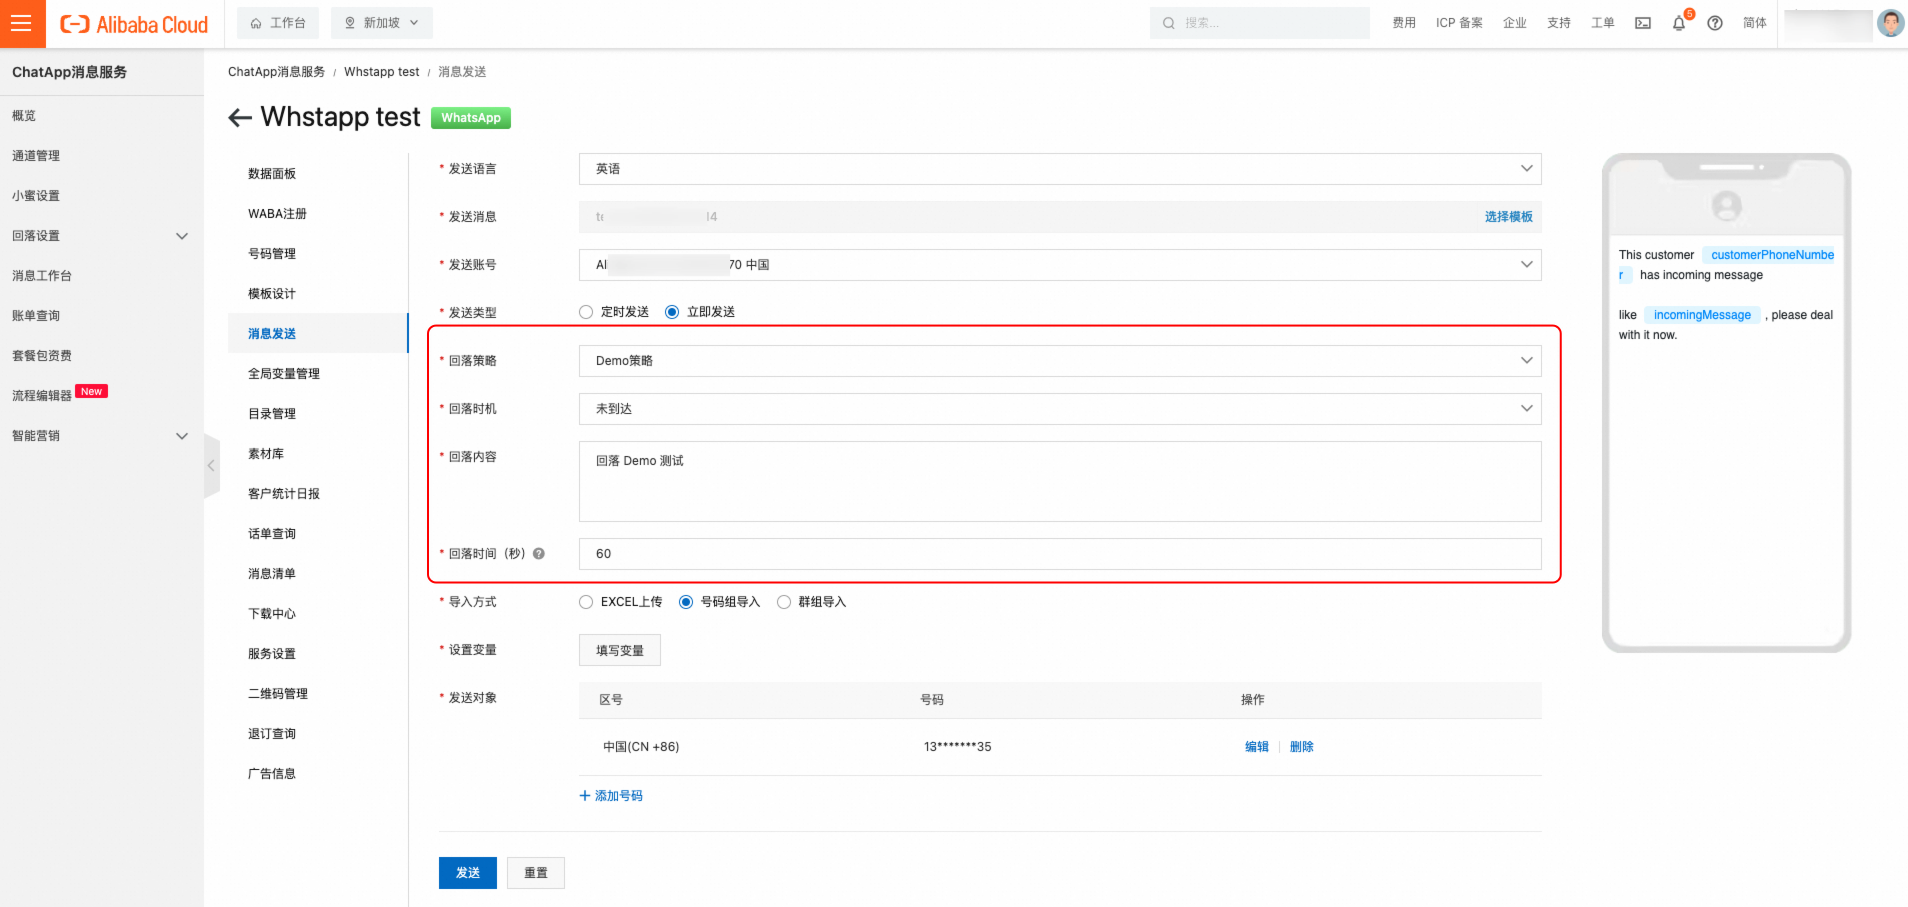
Task: Open the 发送语言 dropdown
Action: click(x=1060, y=169)
